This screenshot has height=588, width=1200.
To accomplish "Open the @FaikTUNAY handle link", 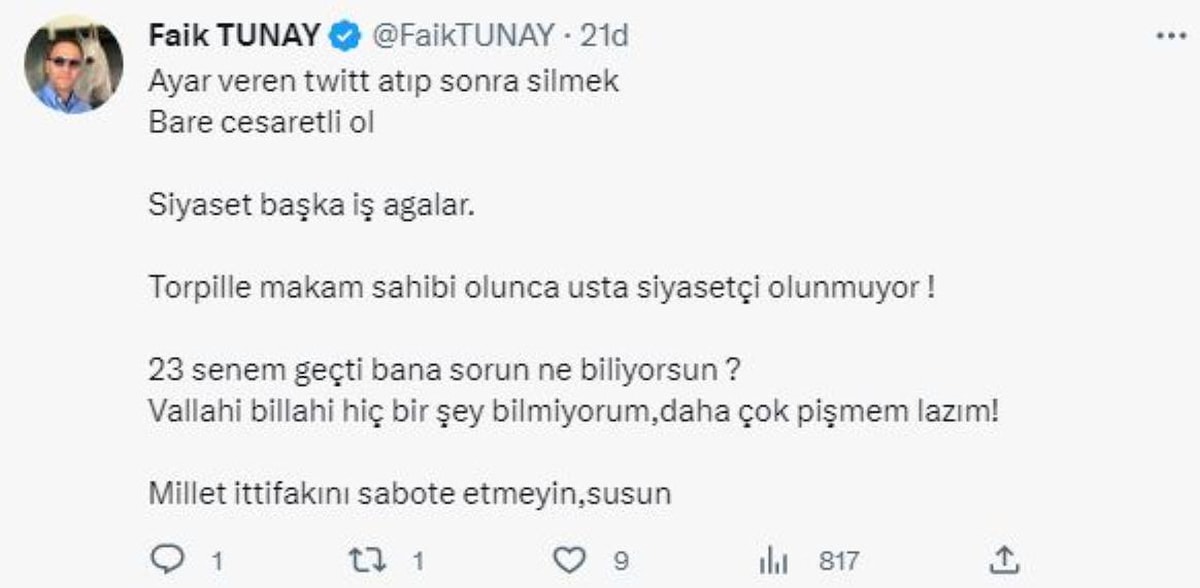I will 463,36.
